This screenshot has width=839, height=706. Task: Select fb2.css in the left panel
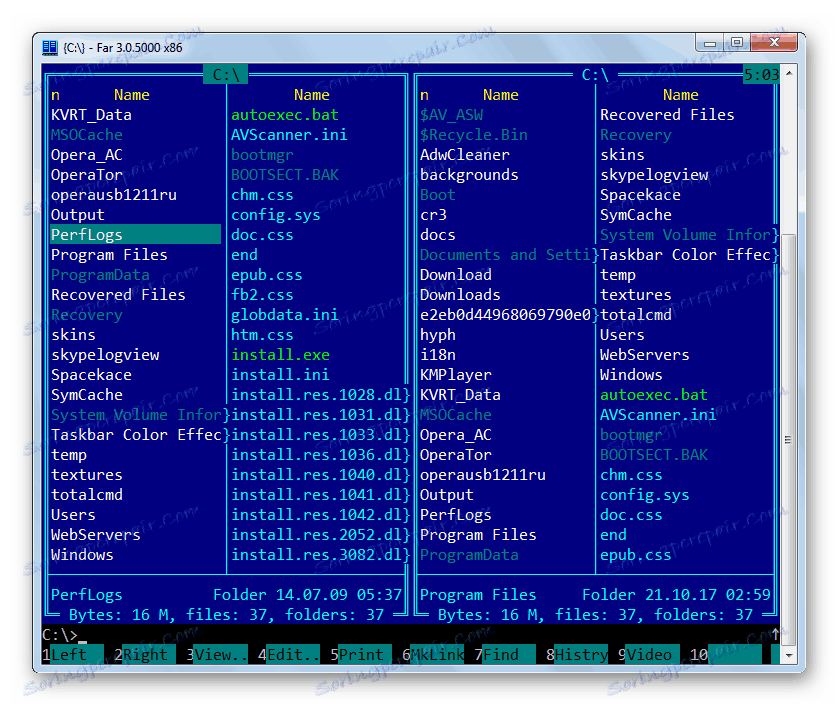262,295
